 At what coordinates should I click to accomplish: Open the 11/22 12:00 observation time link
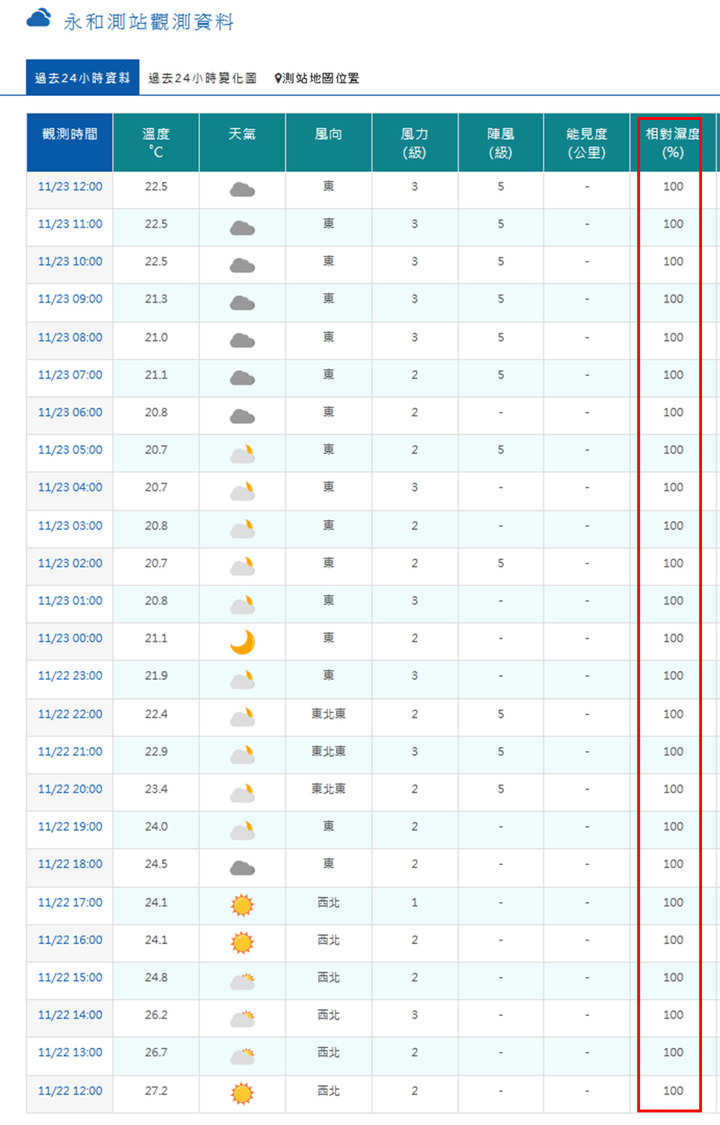click(70, 1091)
